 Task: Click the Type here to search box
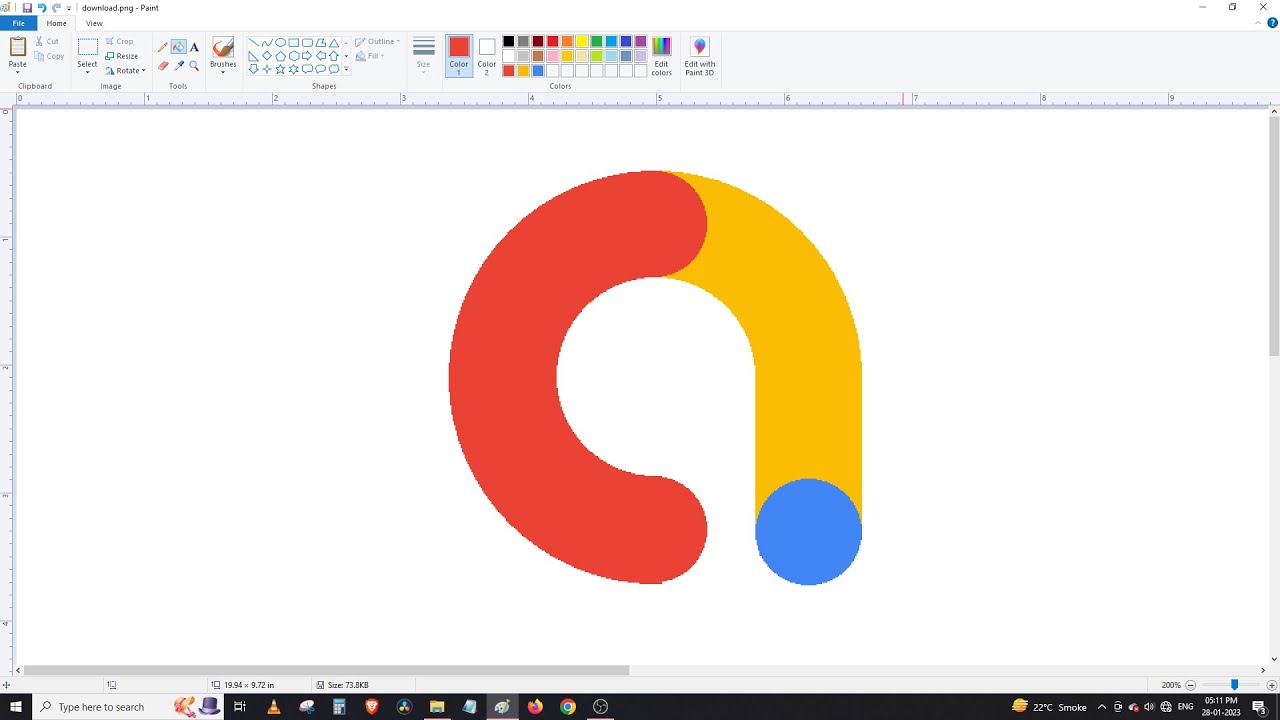coord(126,707)
